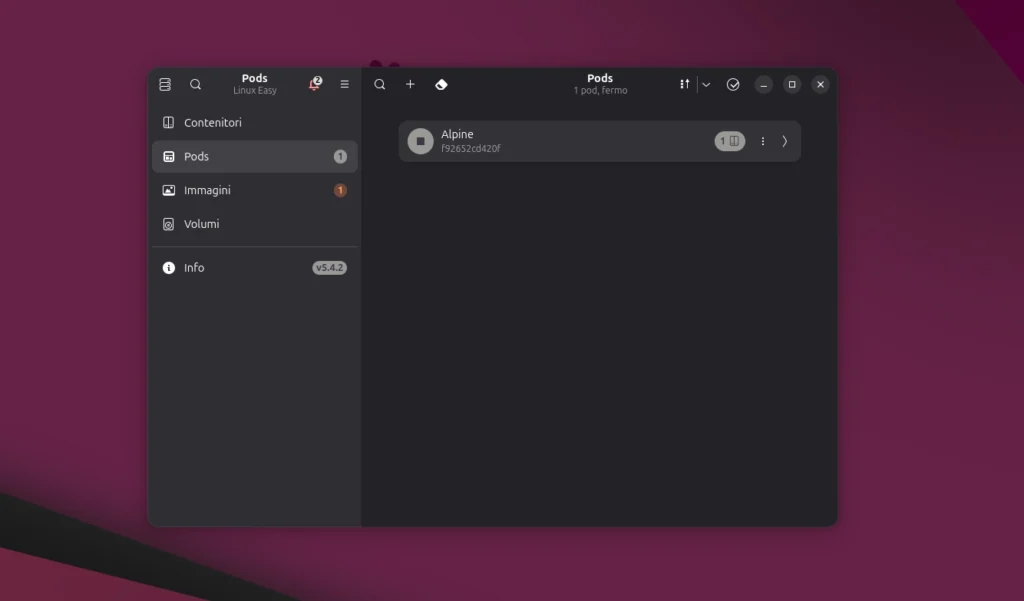Toggle the Alpine pod stop control
Viewport: 1024px width, 601px height.
click(x=419, y=140)
